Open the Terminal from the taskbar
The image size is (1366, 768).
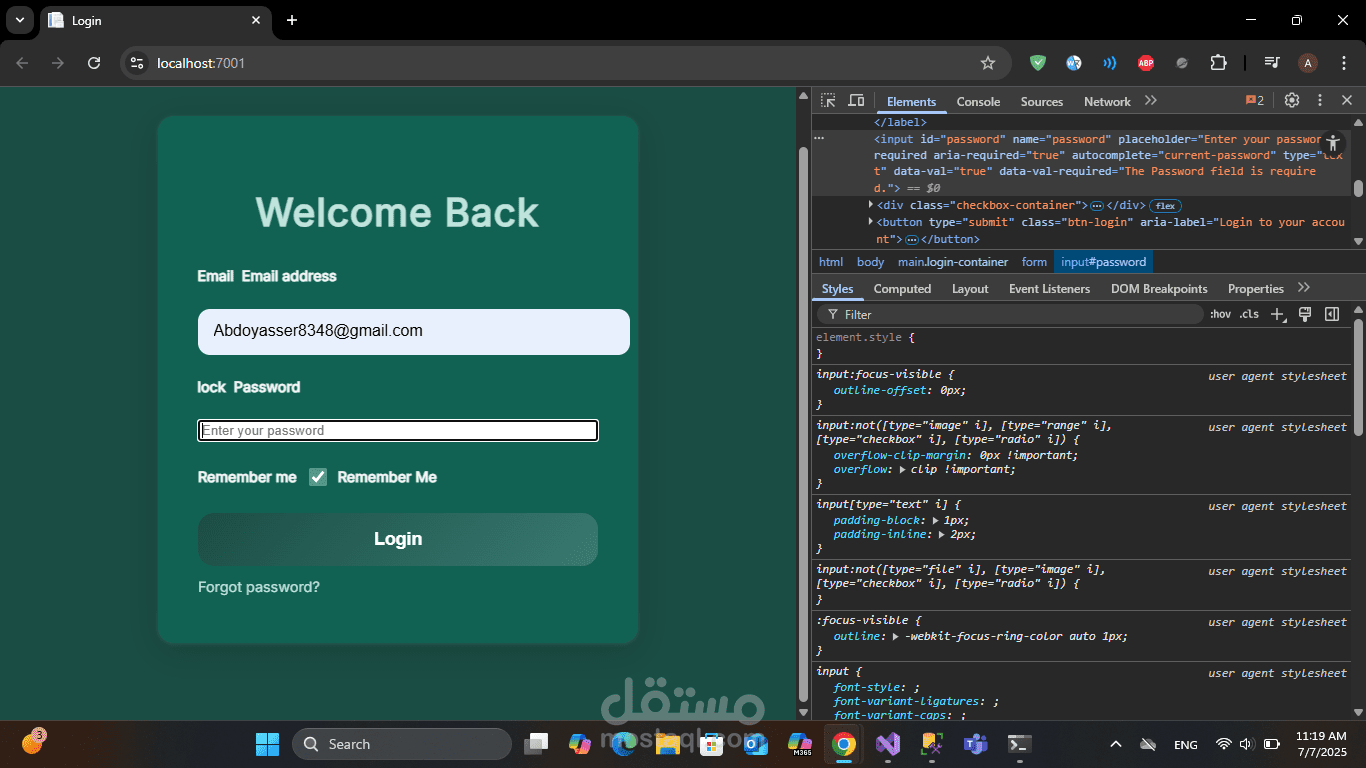1020,744
